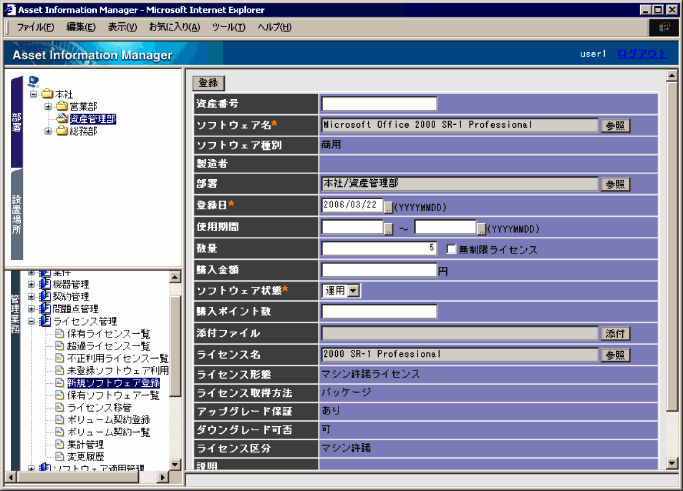683x491 pixels.
Task: Open the 編集(E) menu
Action: (x=81, y=27)
